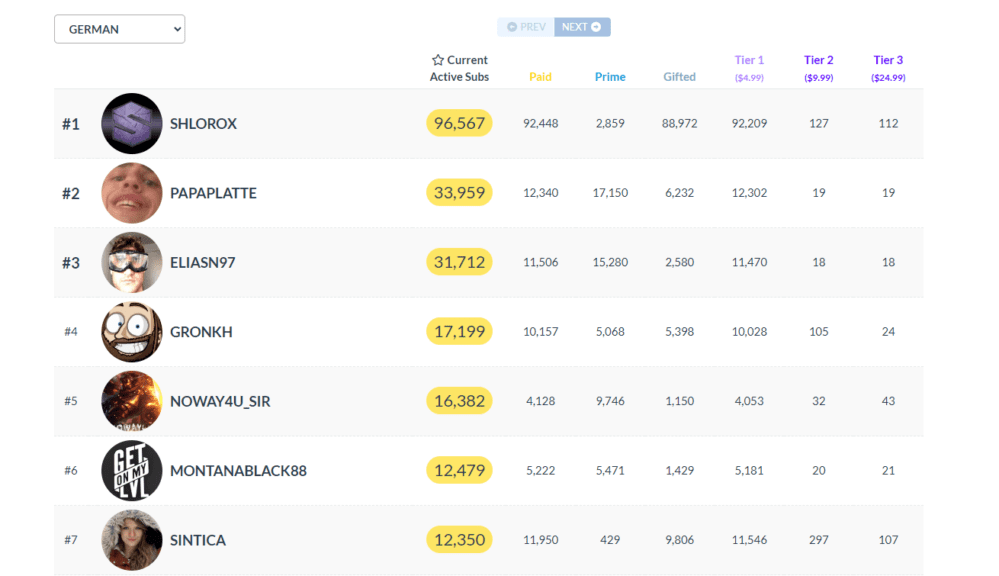Click ELIASN97's goggles avatar

132,262
